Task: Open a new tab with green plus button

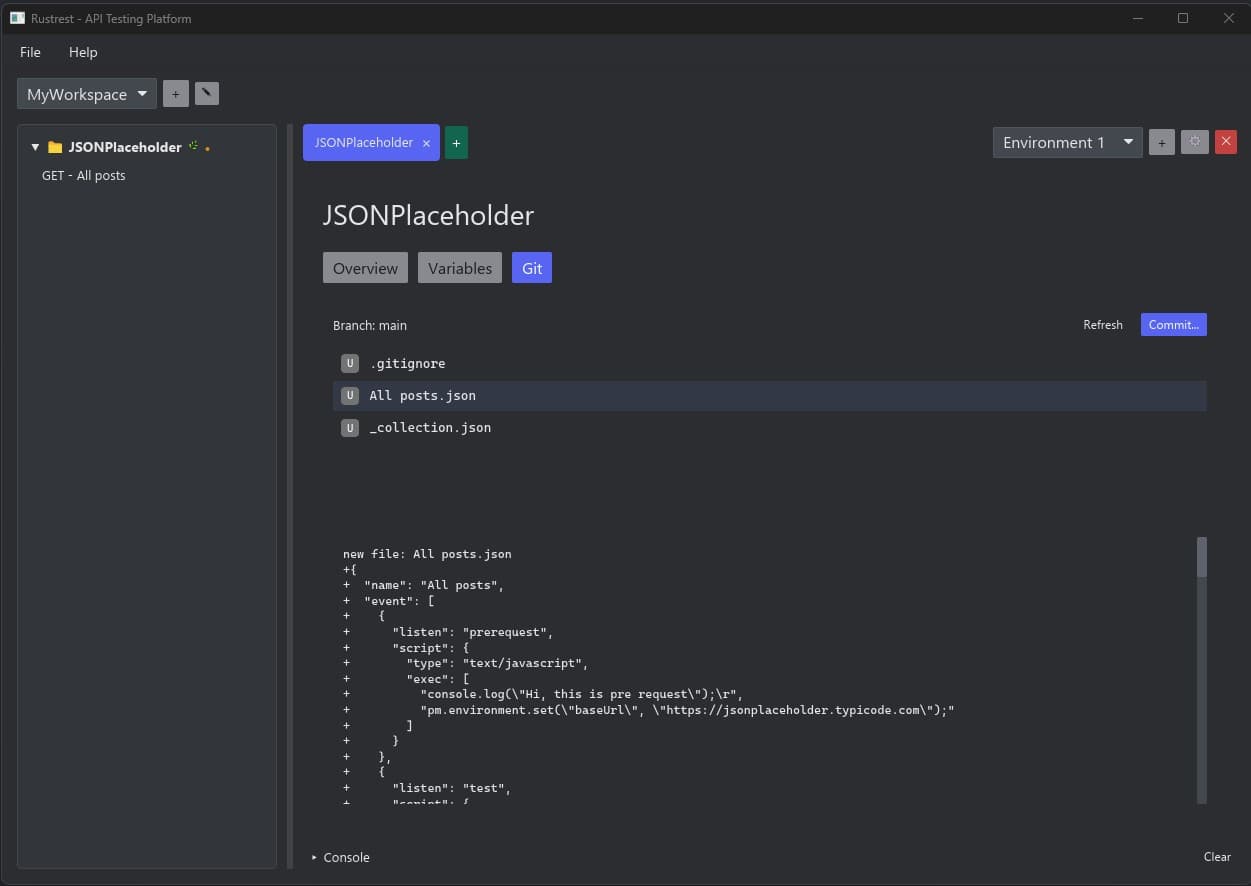Action: coord(456,143)
